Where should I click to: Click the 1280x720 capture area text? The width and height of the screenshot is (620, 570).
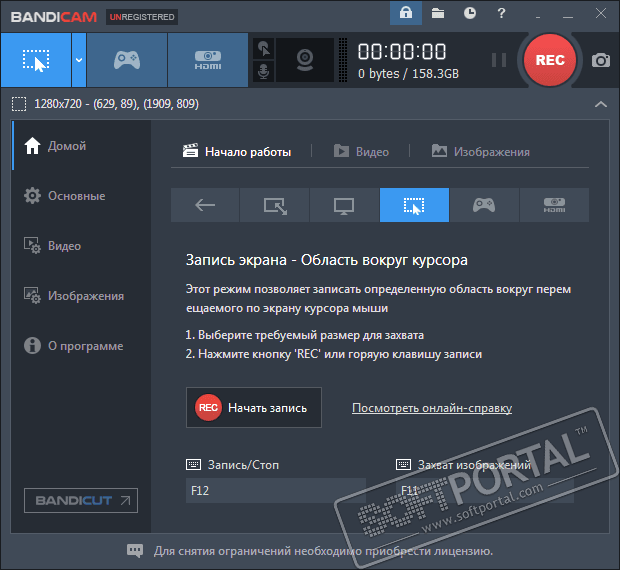click(x=116, y=104)
